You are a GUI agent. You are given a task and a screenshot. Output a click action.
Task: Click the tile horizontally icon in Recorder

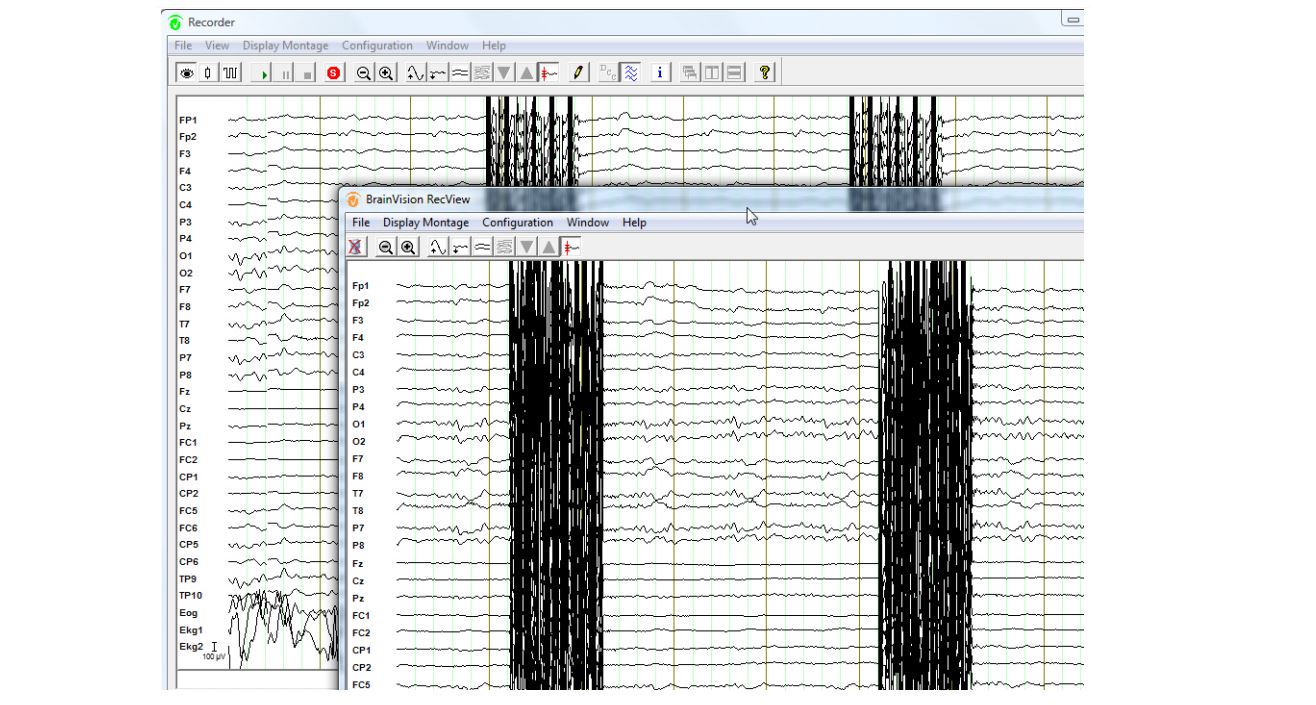tap(734, 73)
